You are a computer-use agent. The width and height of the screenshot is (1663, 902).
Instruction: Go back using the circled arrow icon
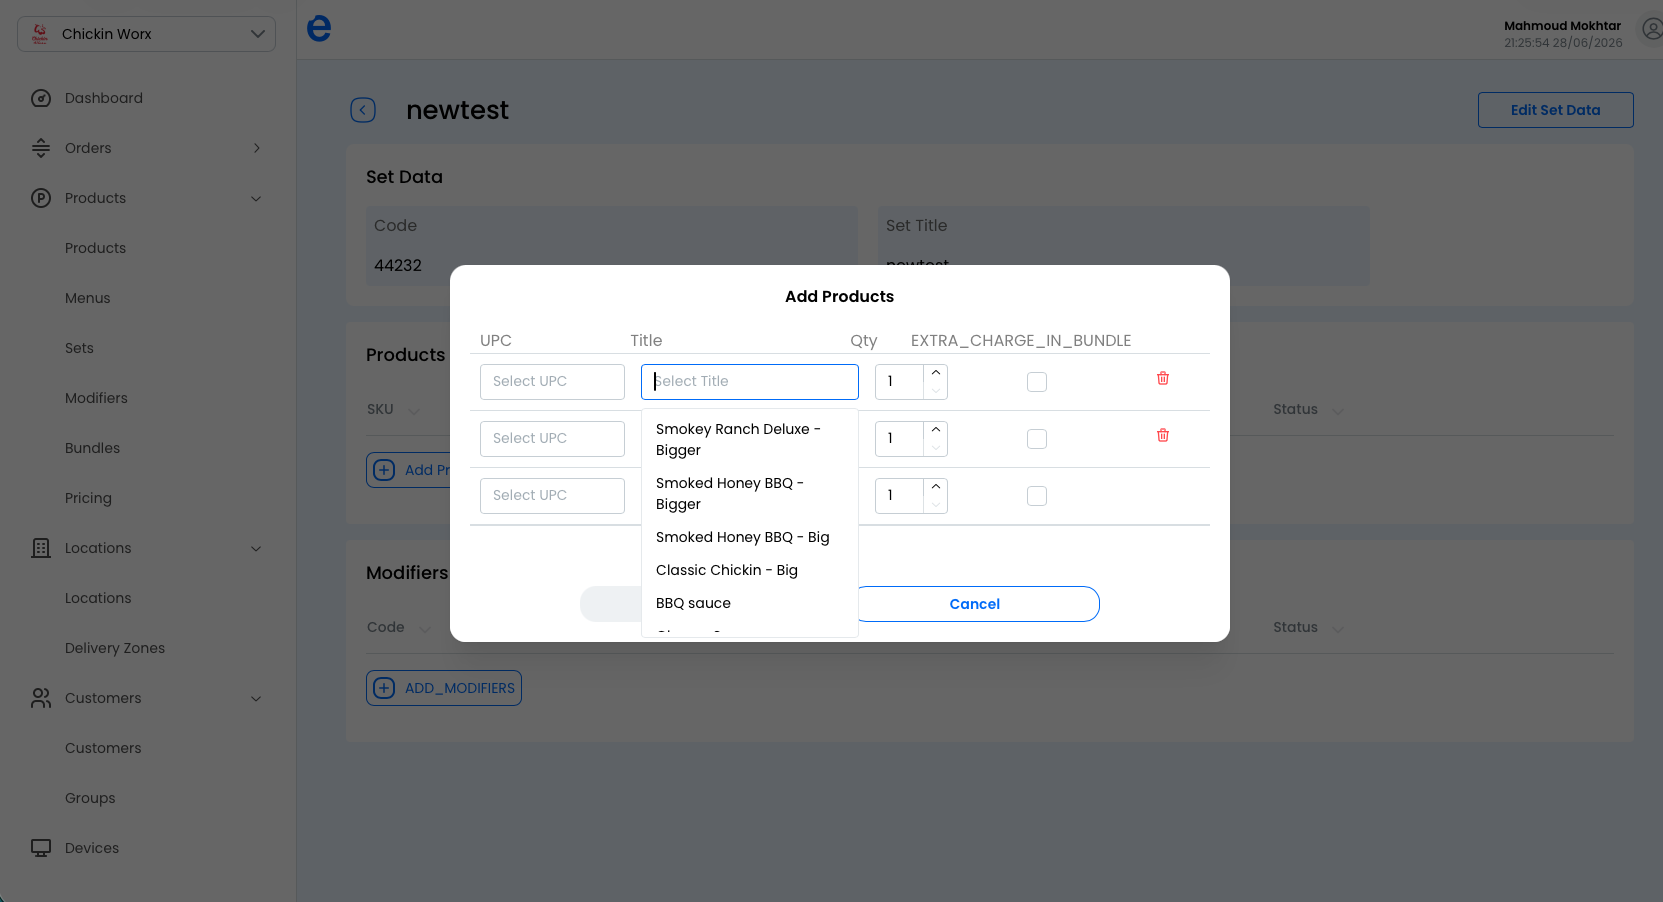363,110
